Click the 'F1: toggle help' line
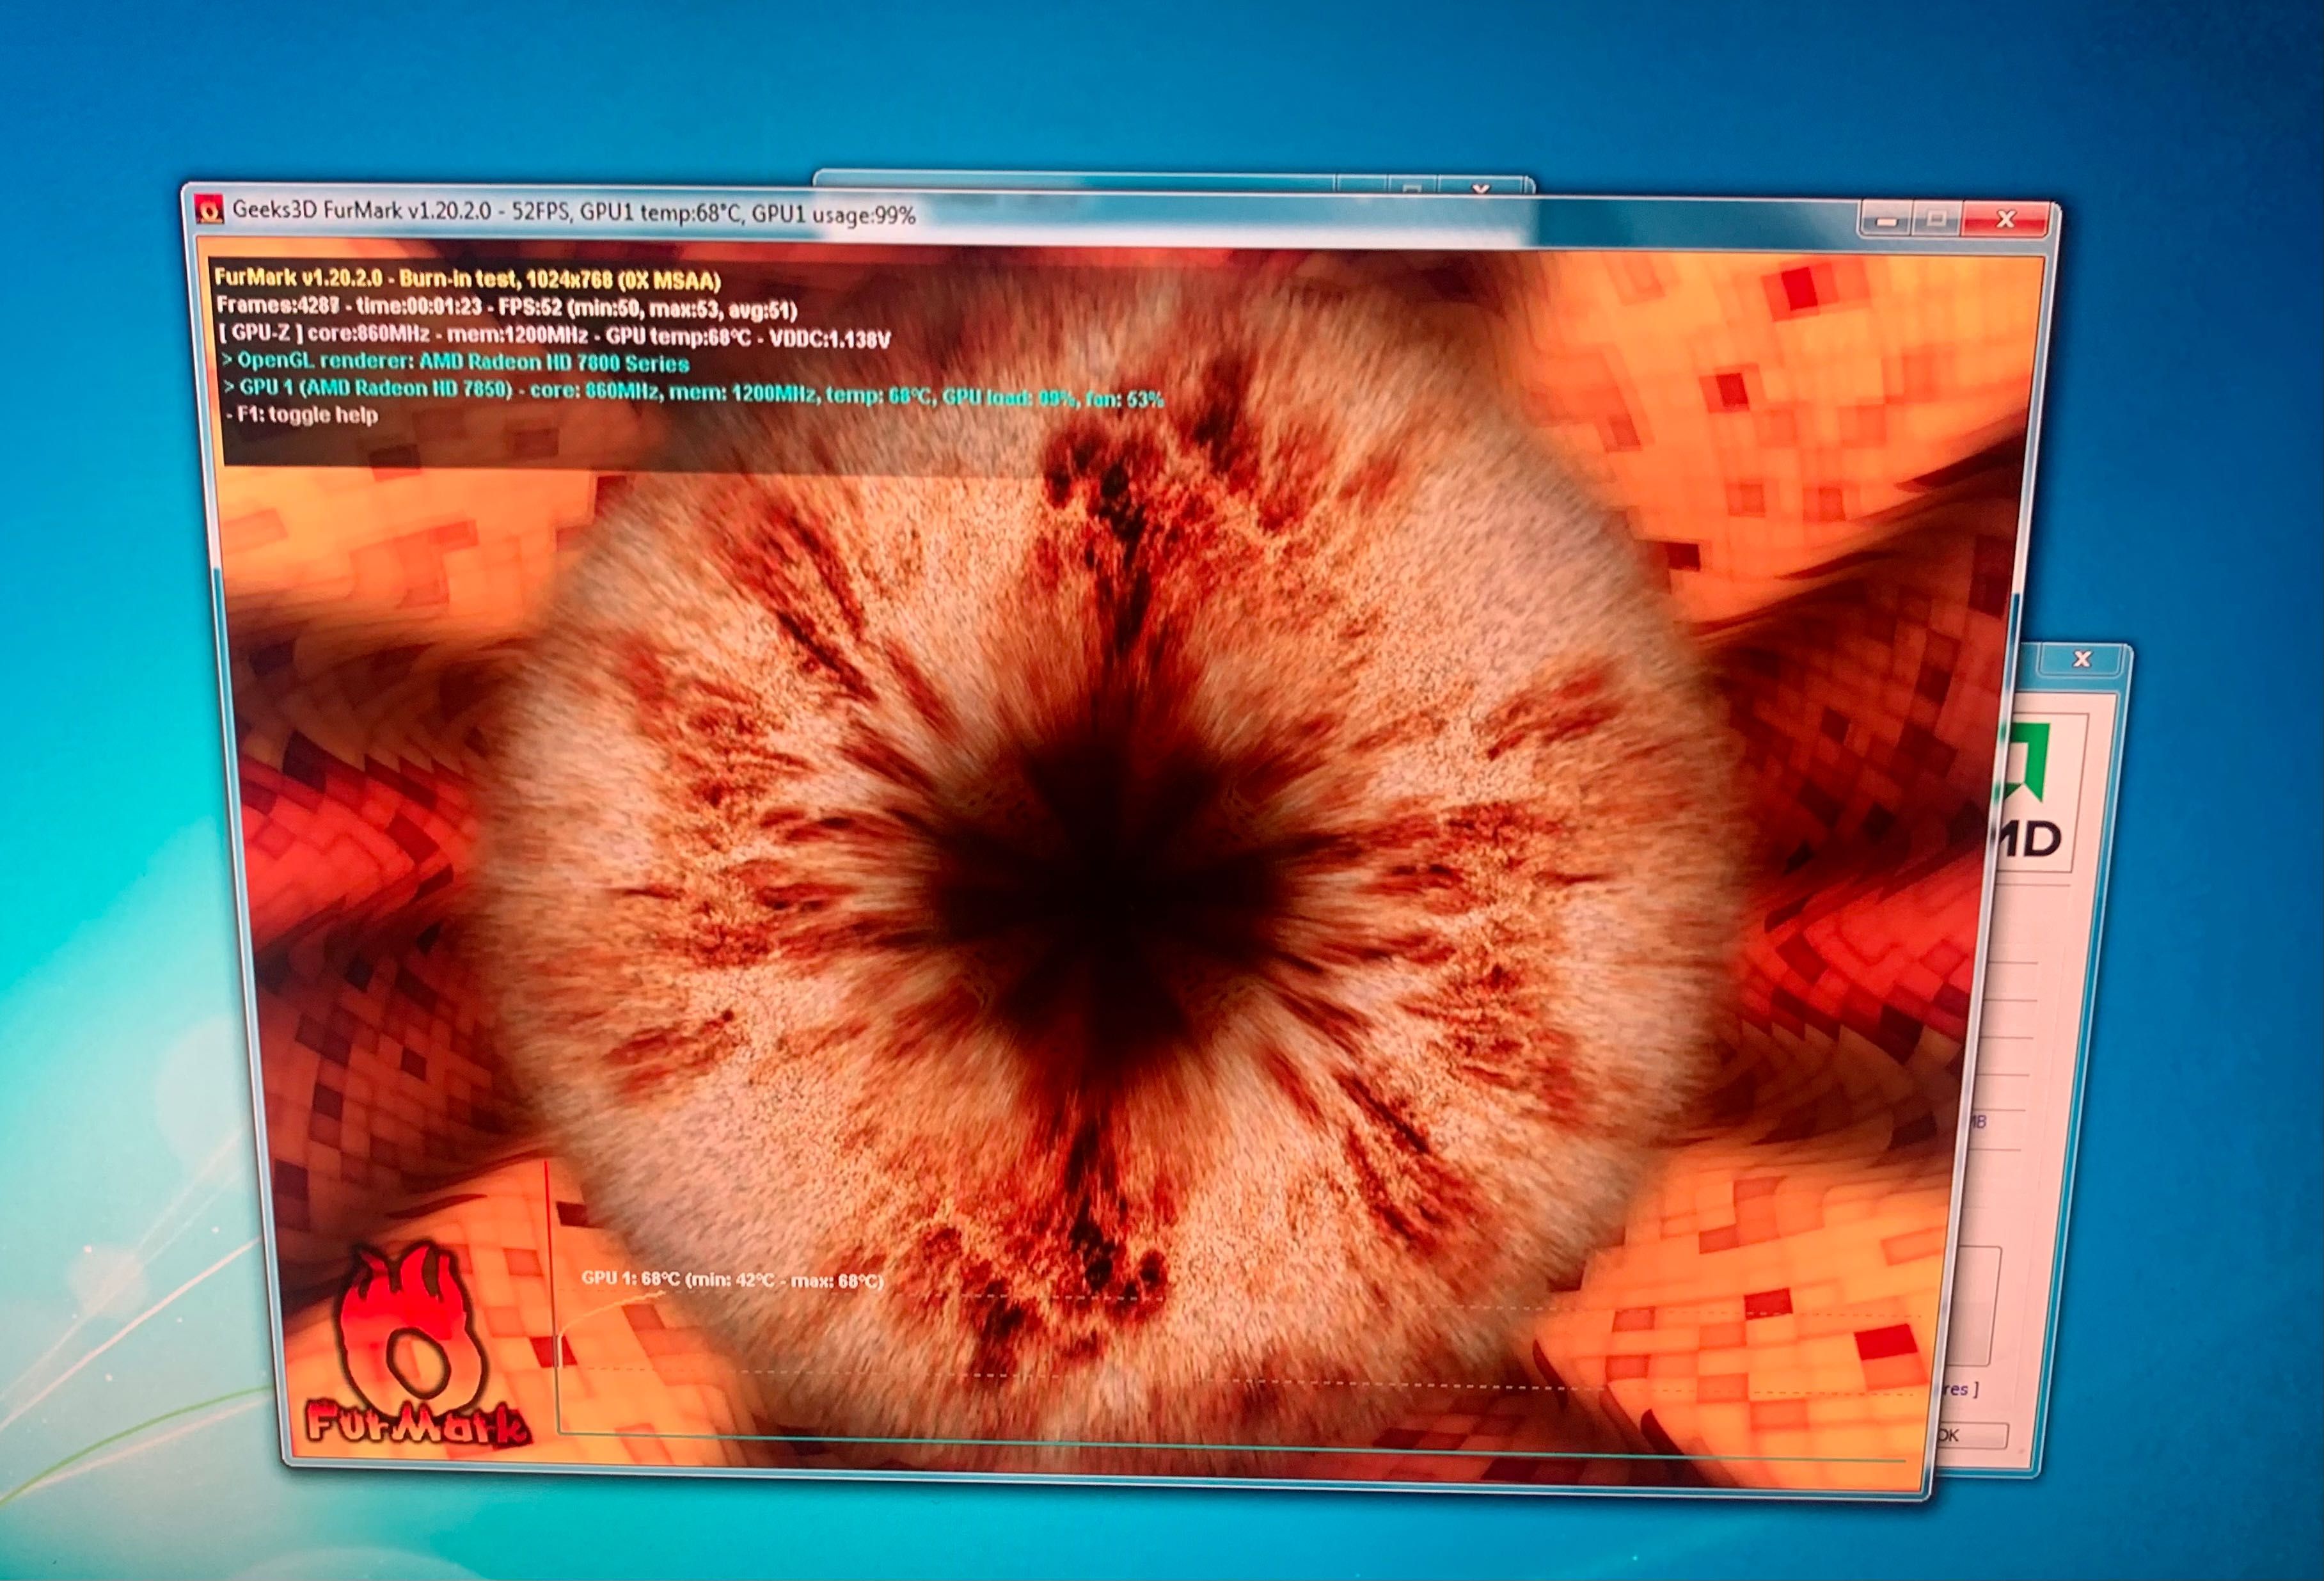 coord(302,414)
